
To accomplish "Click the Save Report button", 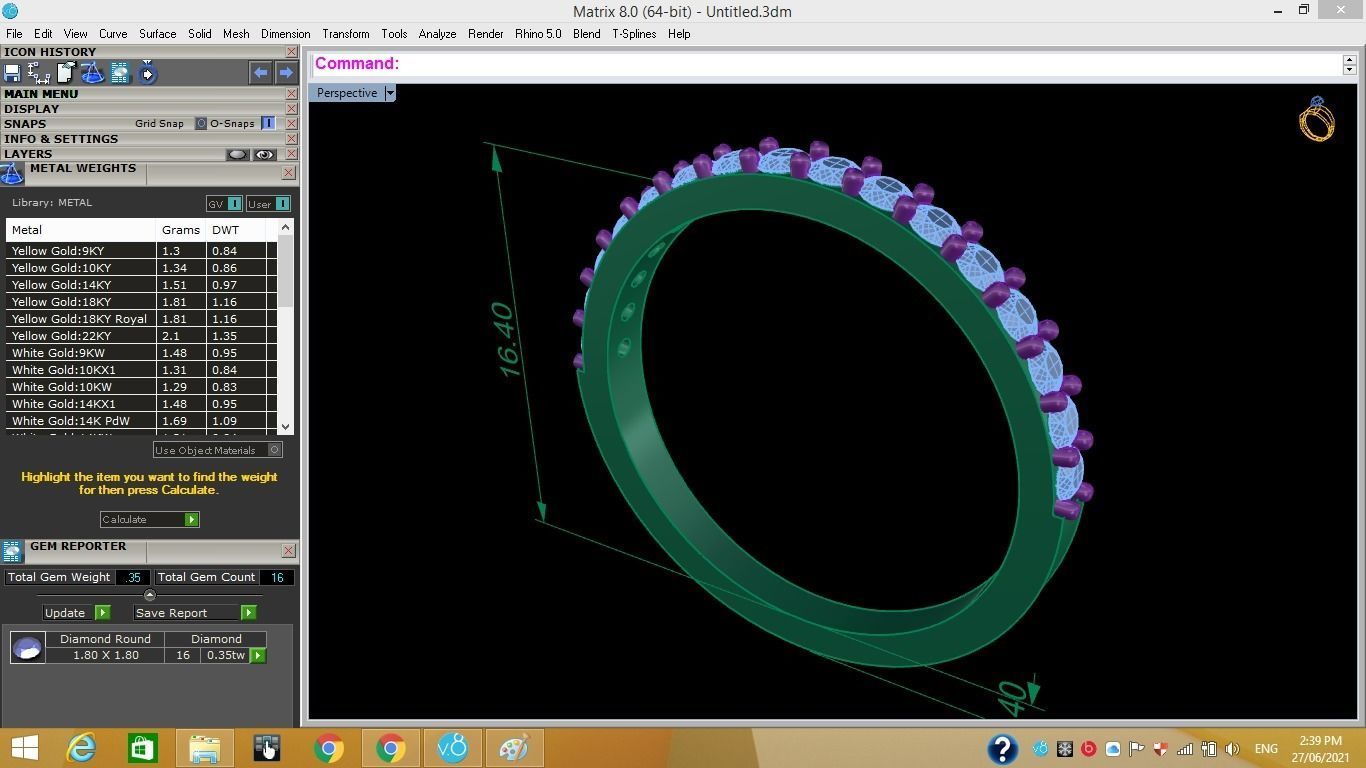I will click(x=195, y=613).
